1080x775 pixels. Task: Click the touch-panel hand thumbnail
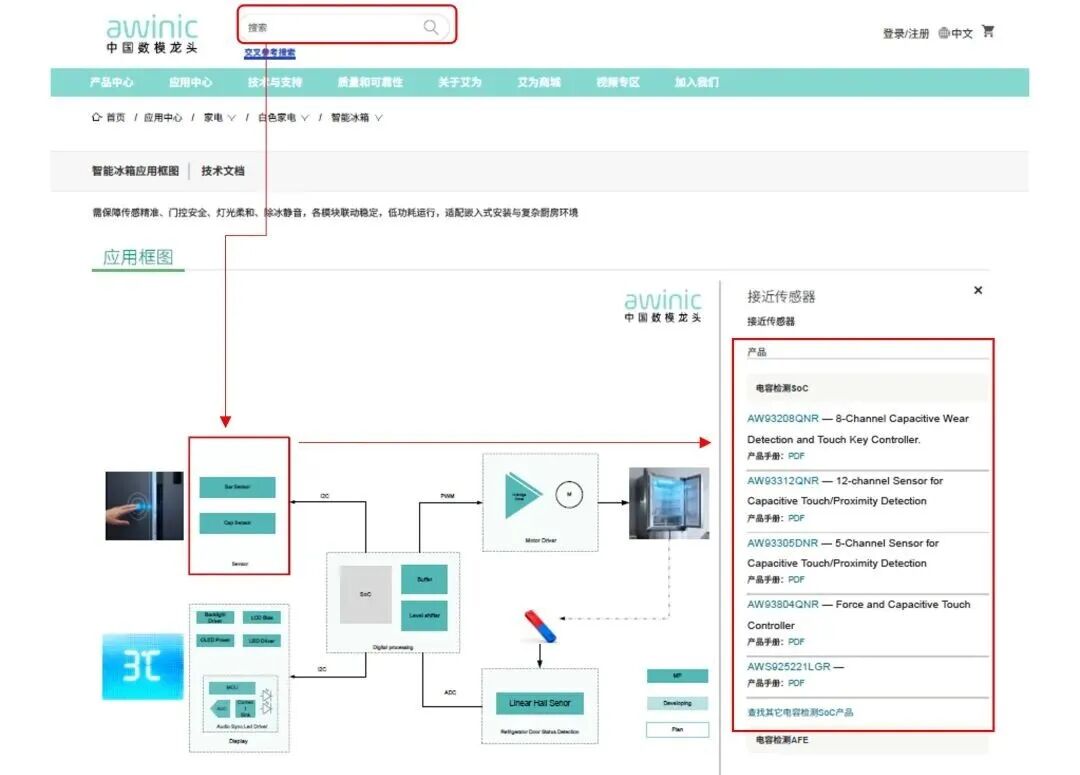[145, 506]
